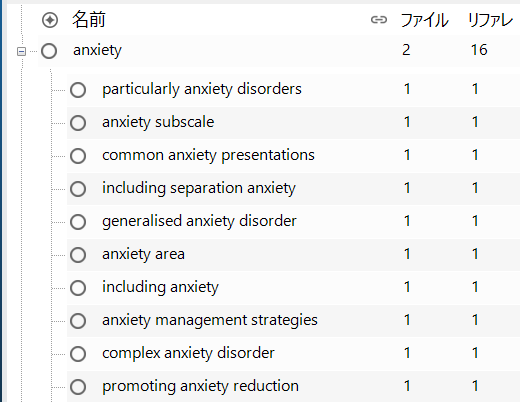Sort by the リファレ column header
Image resolution: width=520 pixels, height=402 pixels.
point(490,20)
